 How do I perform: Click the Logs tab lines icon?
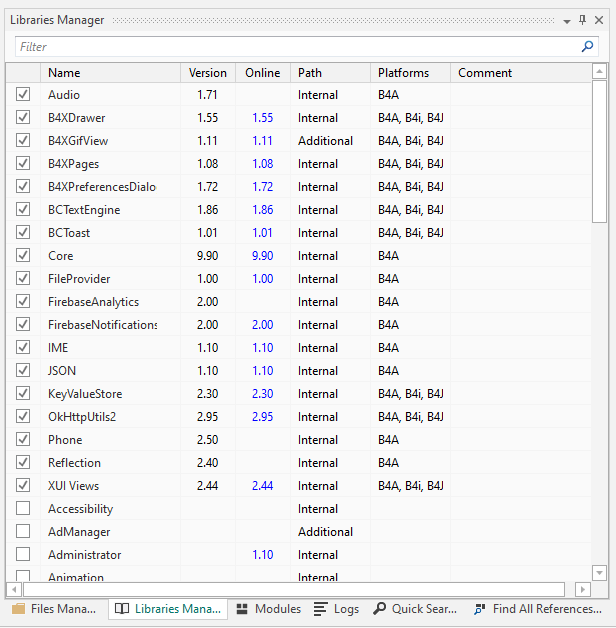click(x=320, y=609)
